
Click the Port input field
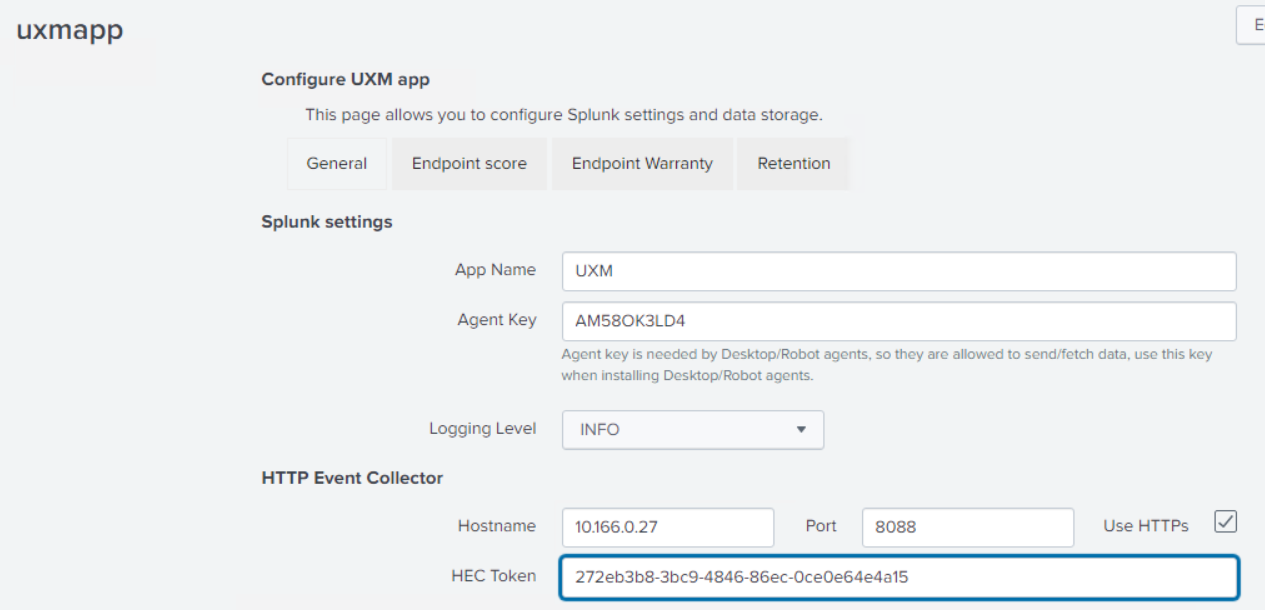point(966,526)
